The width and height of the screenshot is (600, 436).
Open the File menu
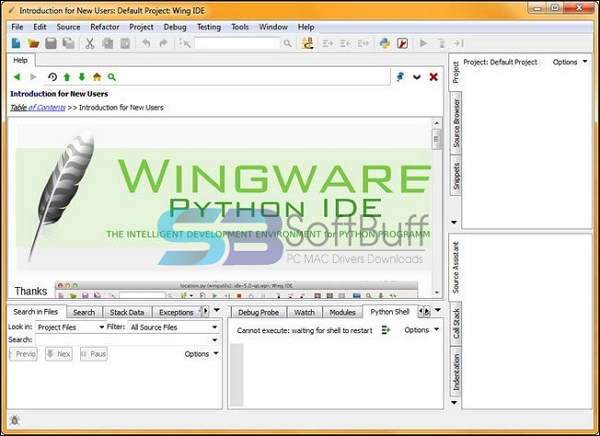point(17,27)
